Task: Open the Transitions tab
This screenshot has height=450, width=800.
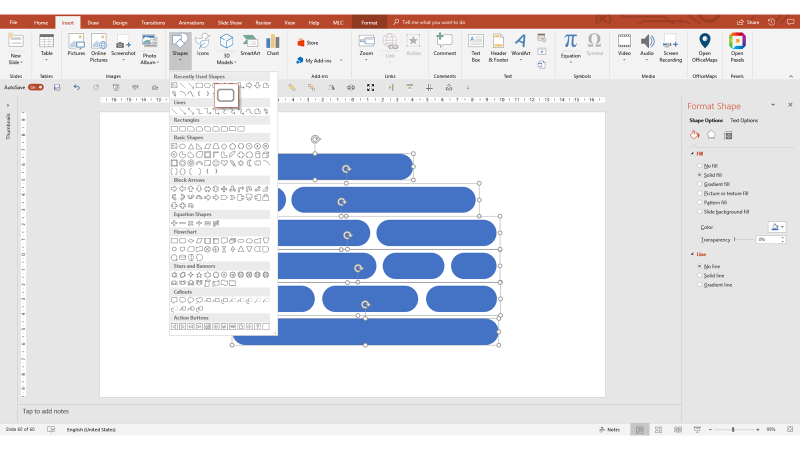Action: coord(153,22)
